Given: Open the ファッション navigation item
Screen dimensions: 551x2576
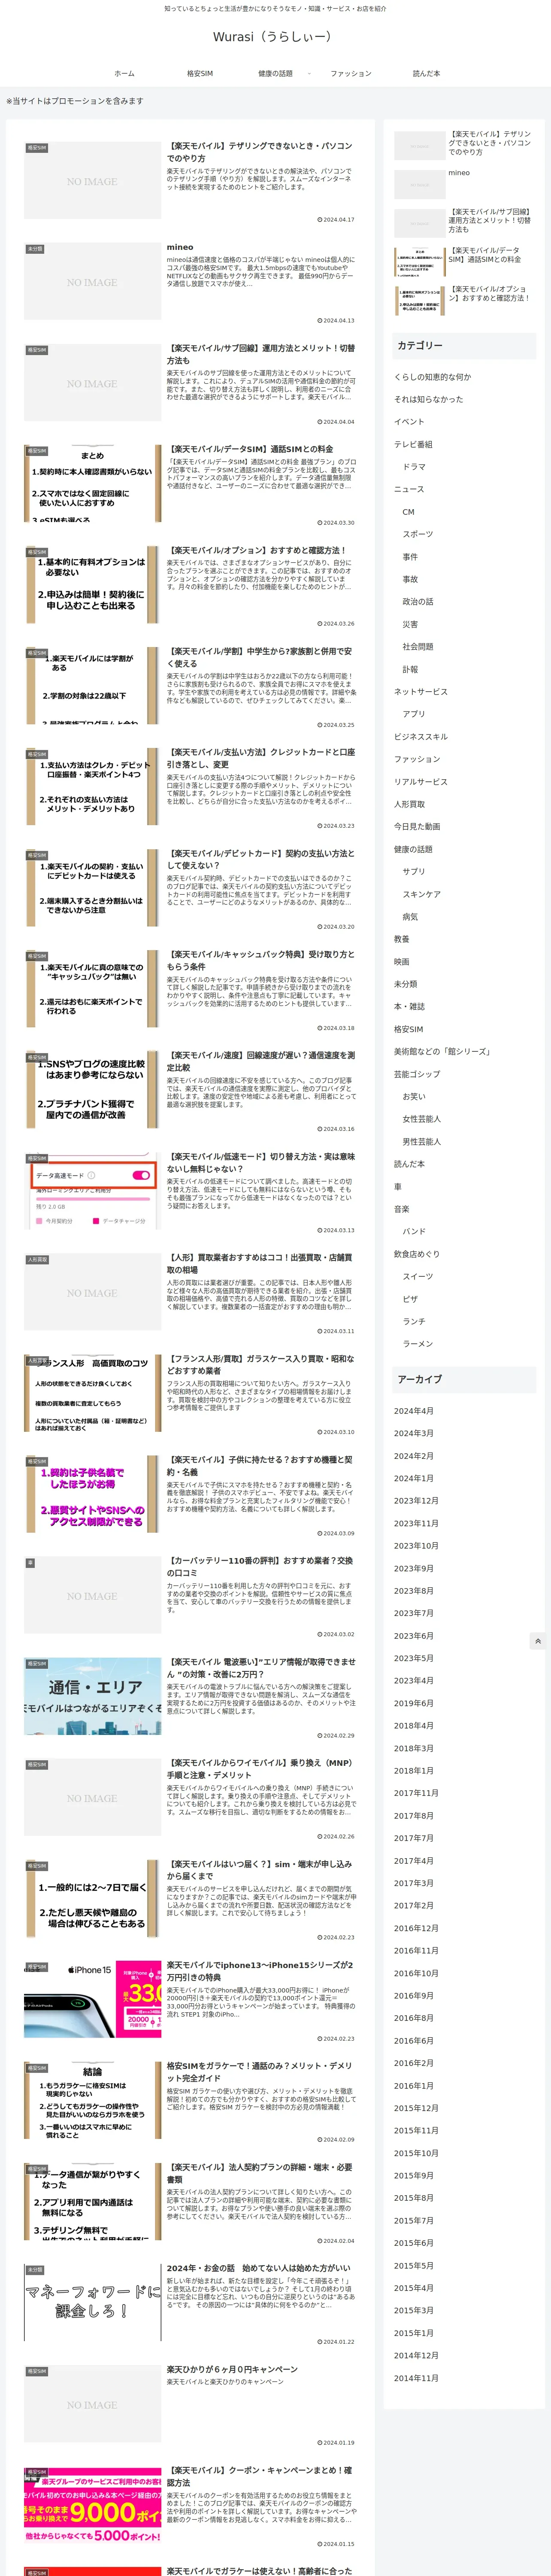Looking at the screenshot, I should [351, 73].
